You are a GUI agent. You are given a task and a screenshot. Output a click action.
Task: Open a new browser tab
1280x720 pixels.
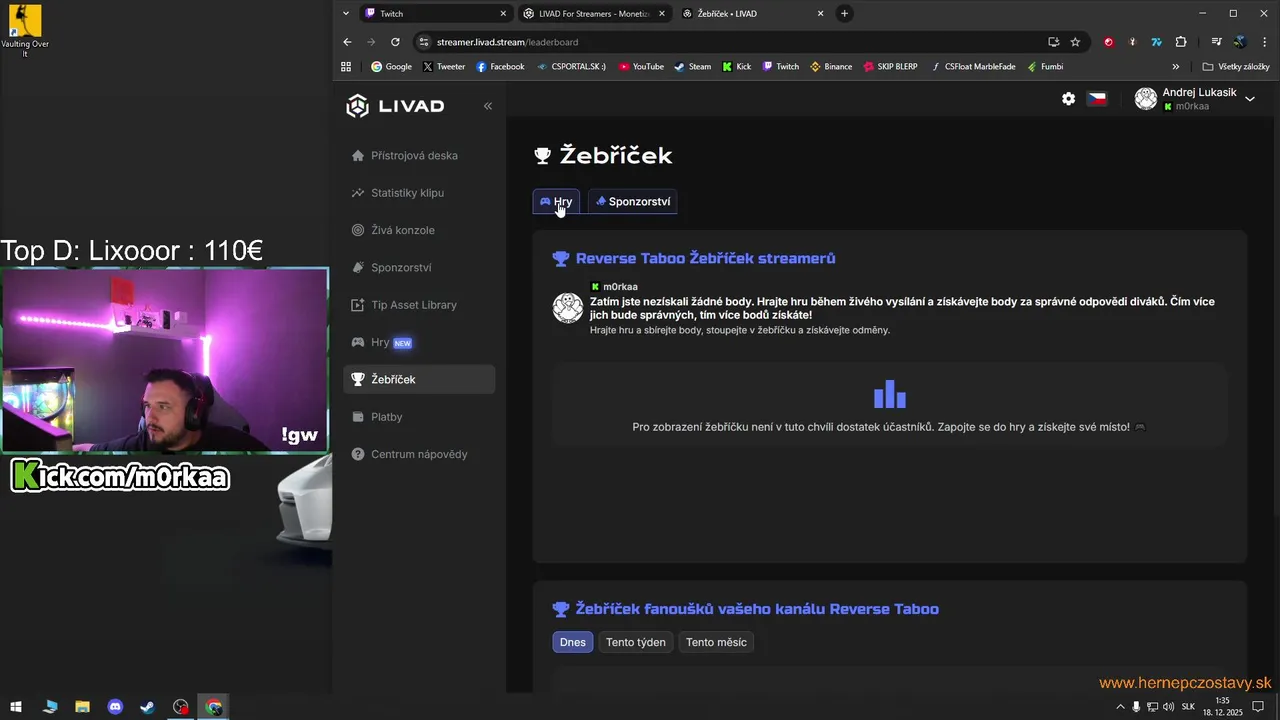pos(845,14)
